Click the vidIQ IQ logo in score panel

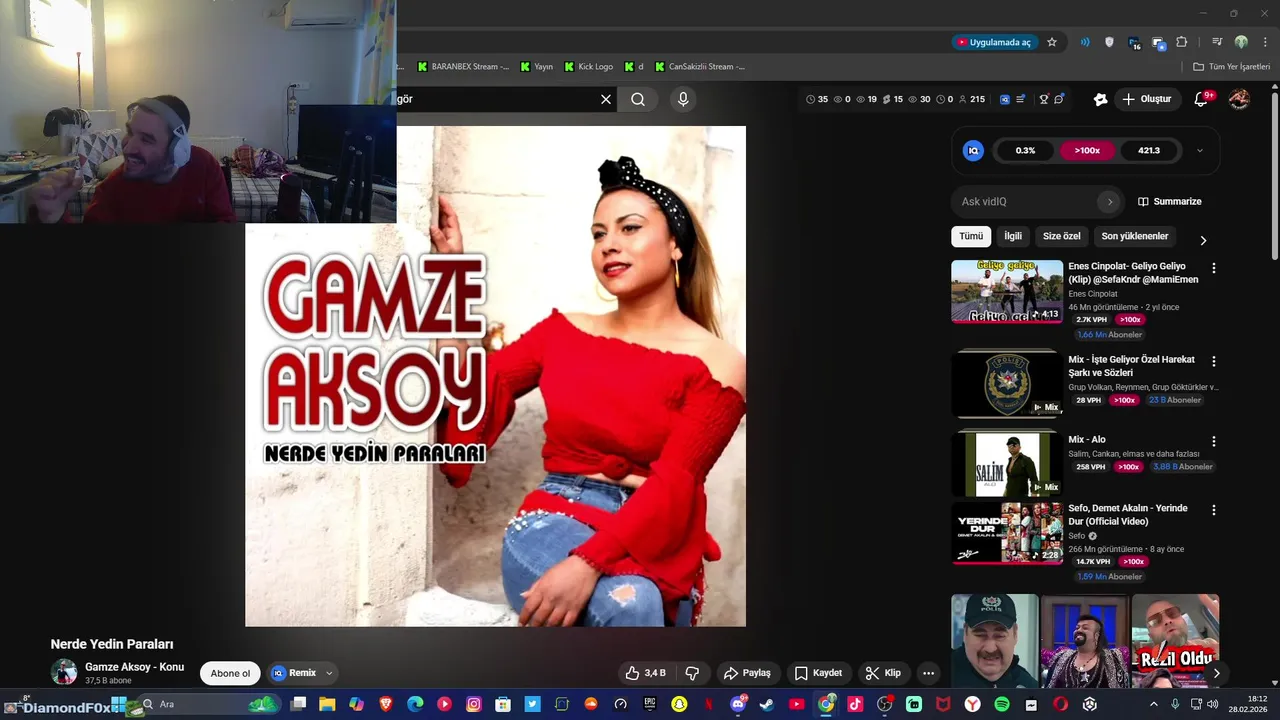pyautogui.click(x=973, y=150)
